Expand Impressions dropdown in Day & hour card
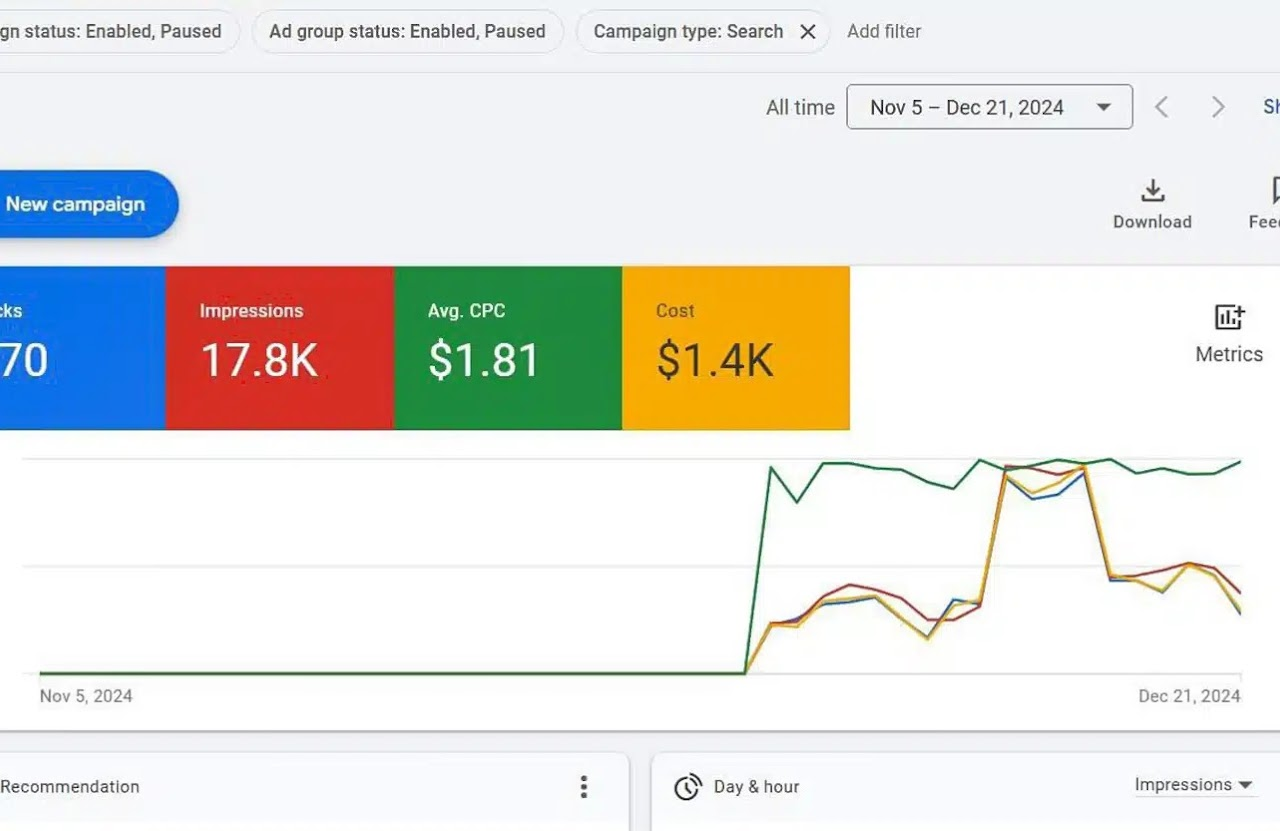Viewport: 1280px width, 831px height. click(1194, 785)
